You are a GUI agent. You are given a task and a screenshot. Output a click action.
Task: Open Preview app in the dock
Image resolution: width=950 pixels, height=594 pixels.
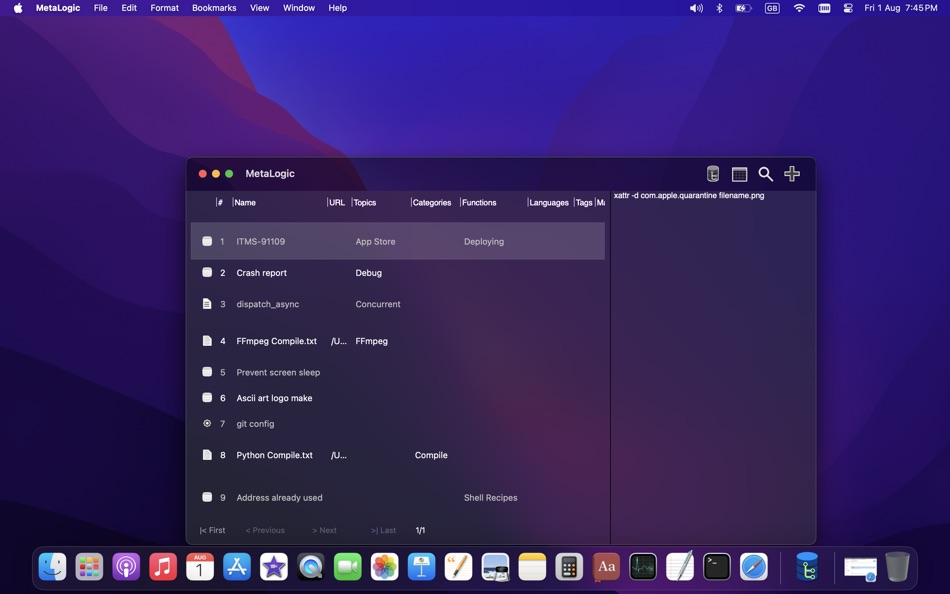click(496, 567)
